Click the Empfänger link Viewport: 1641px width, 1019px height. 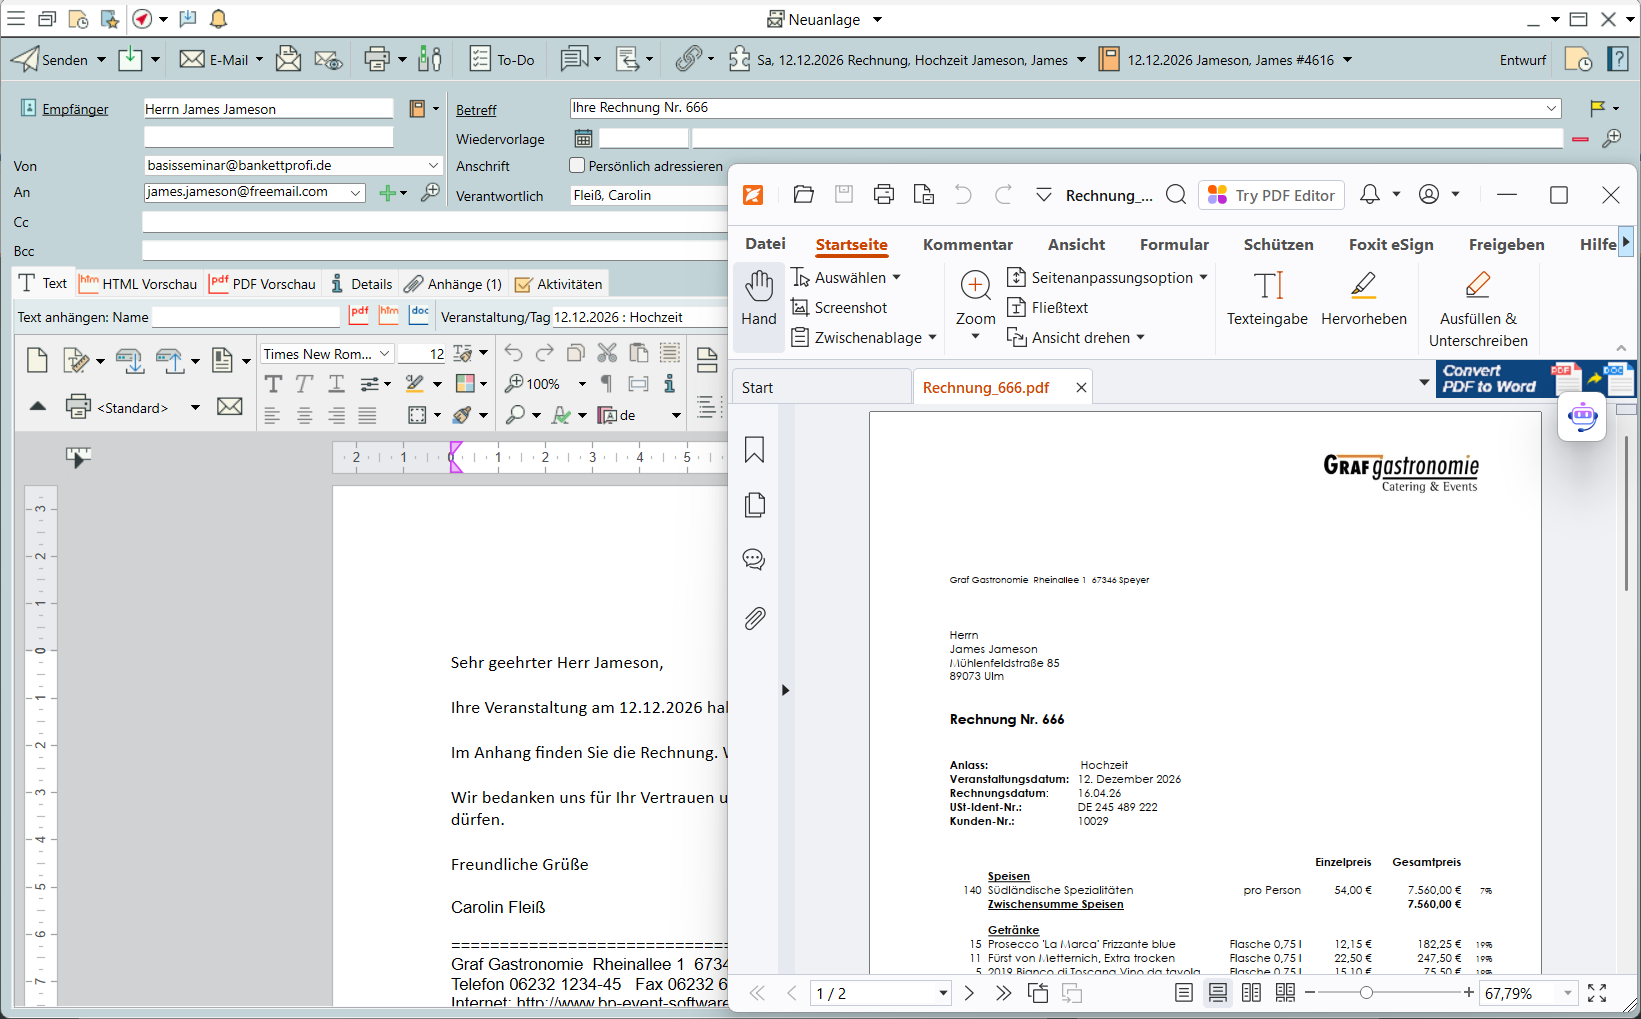pyautogui.click(x=75, y=109)
